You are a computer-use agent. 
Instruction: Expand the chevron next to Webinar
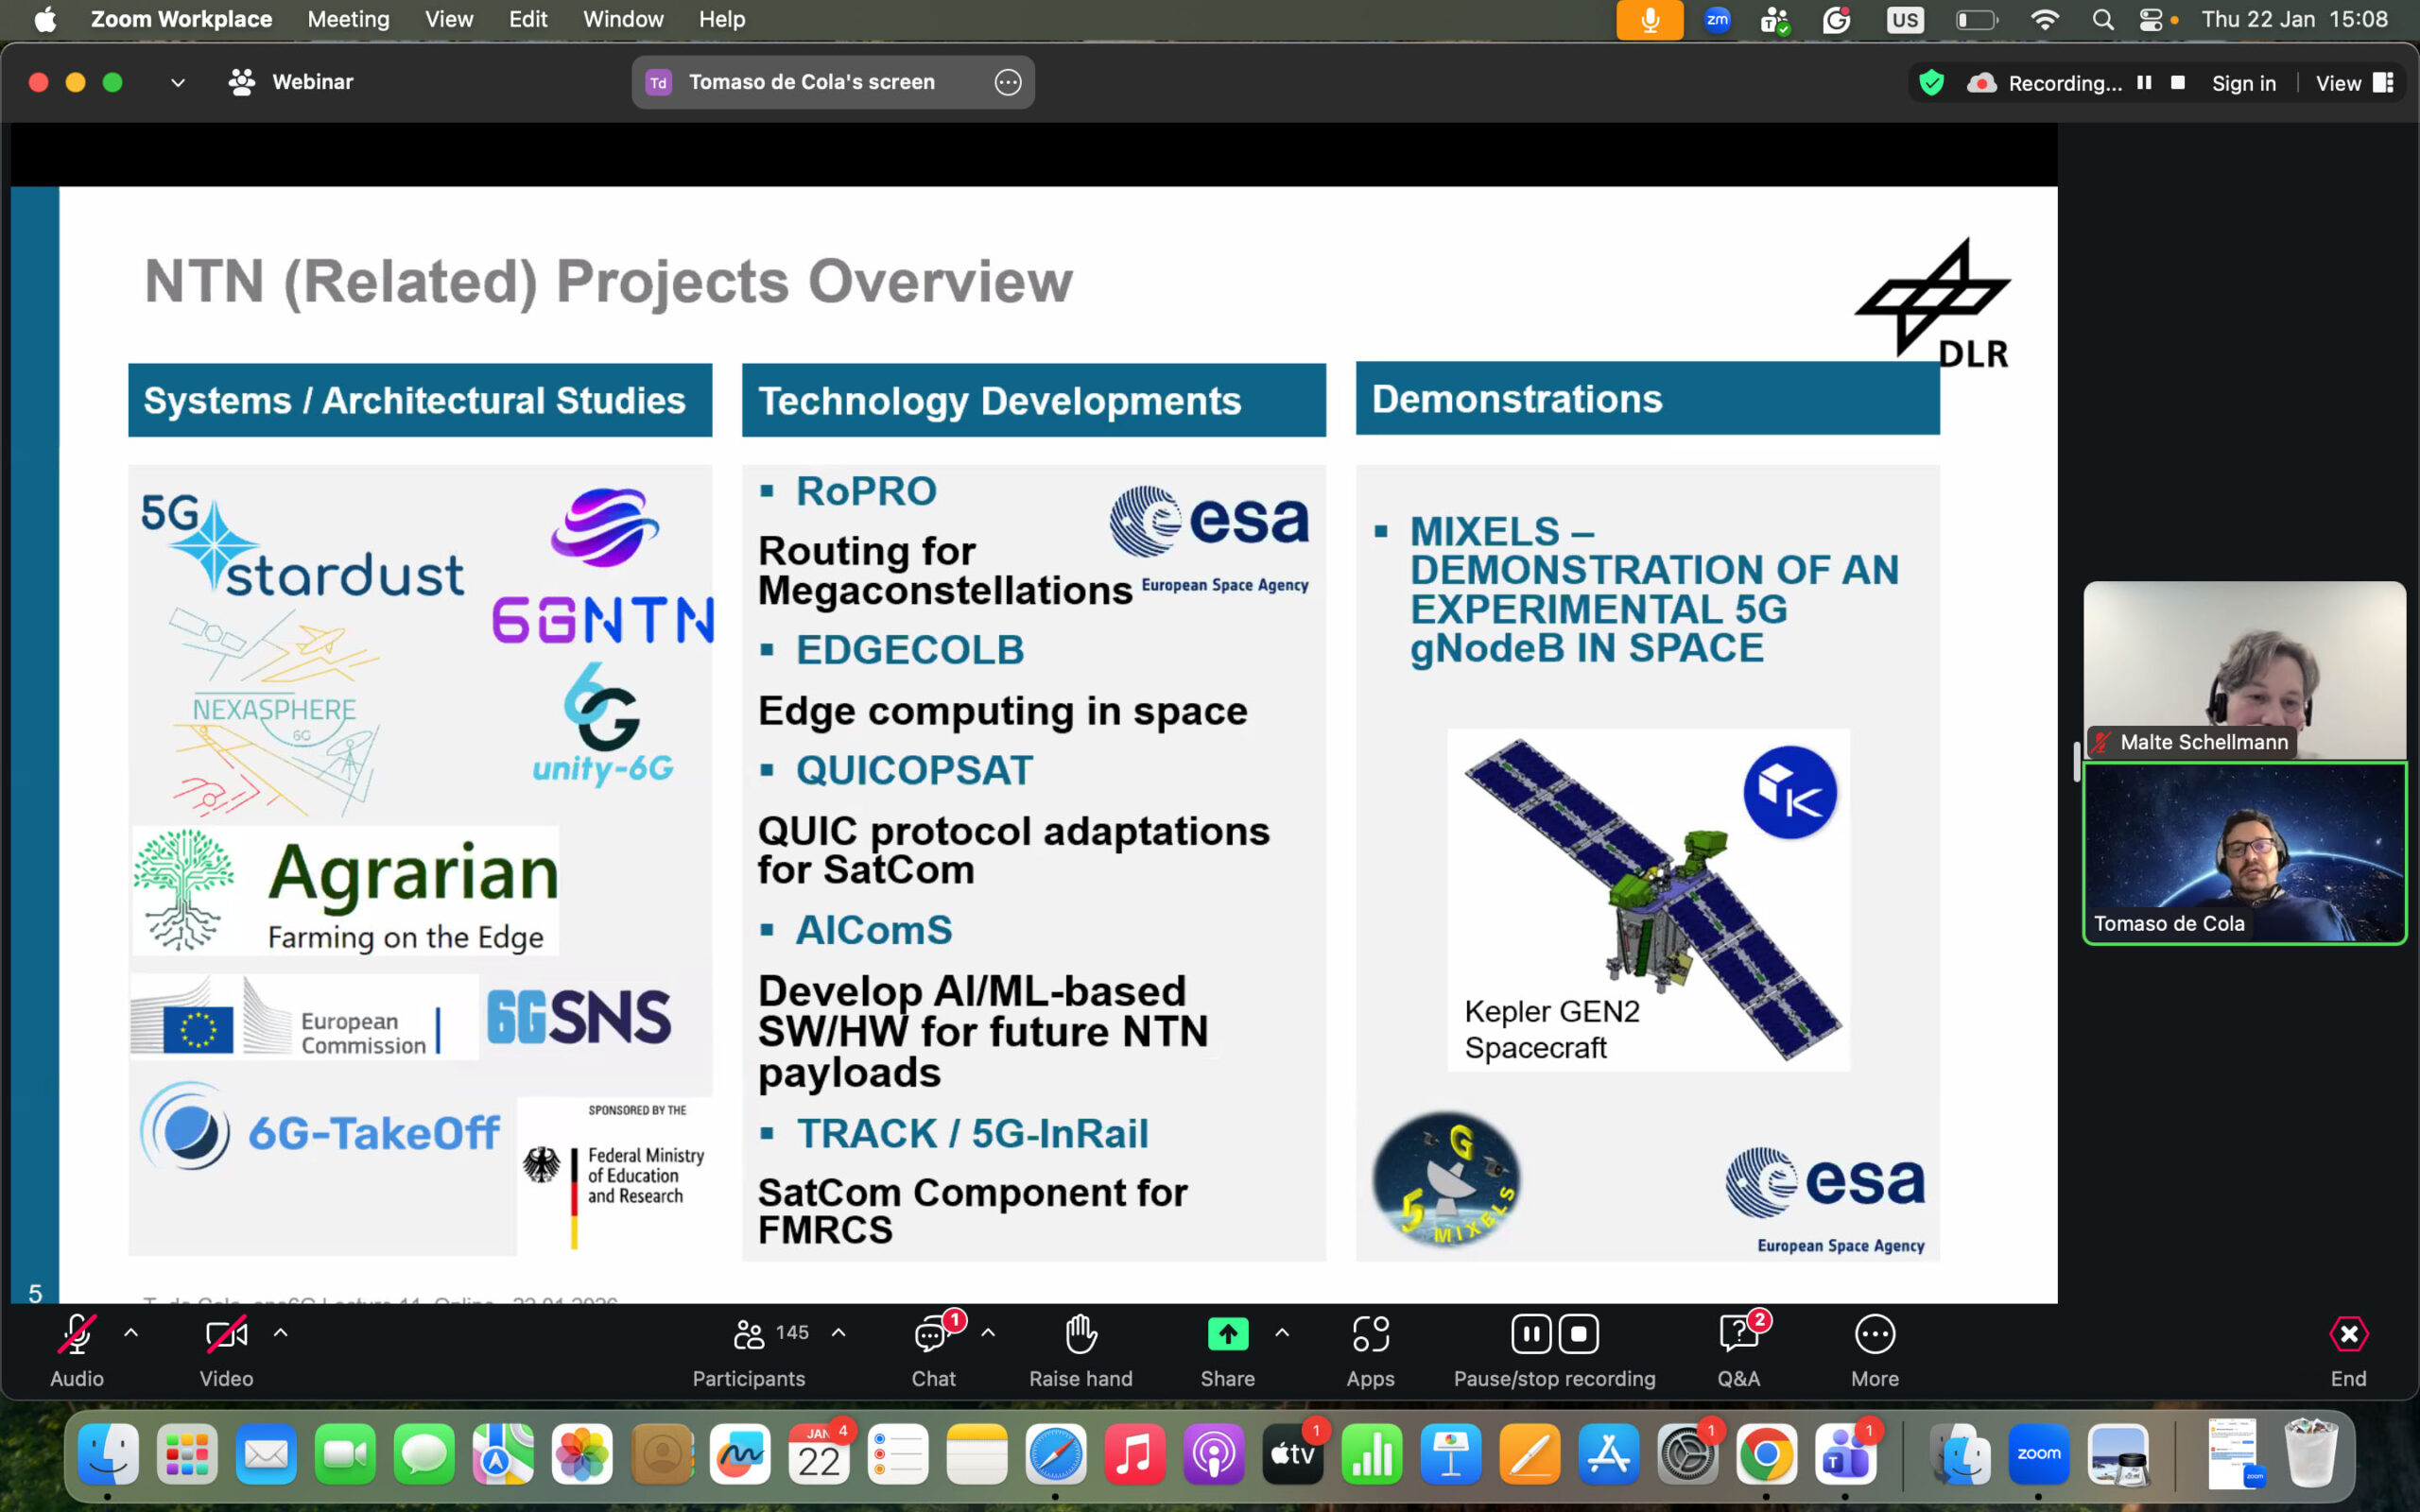(178, 83)
